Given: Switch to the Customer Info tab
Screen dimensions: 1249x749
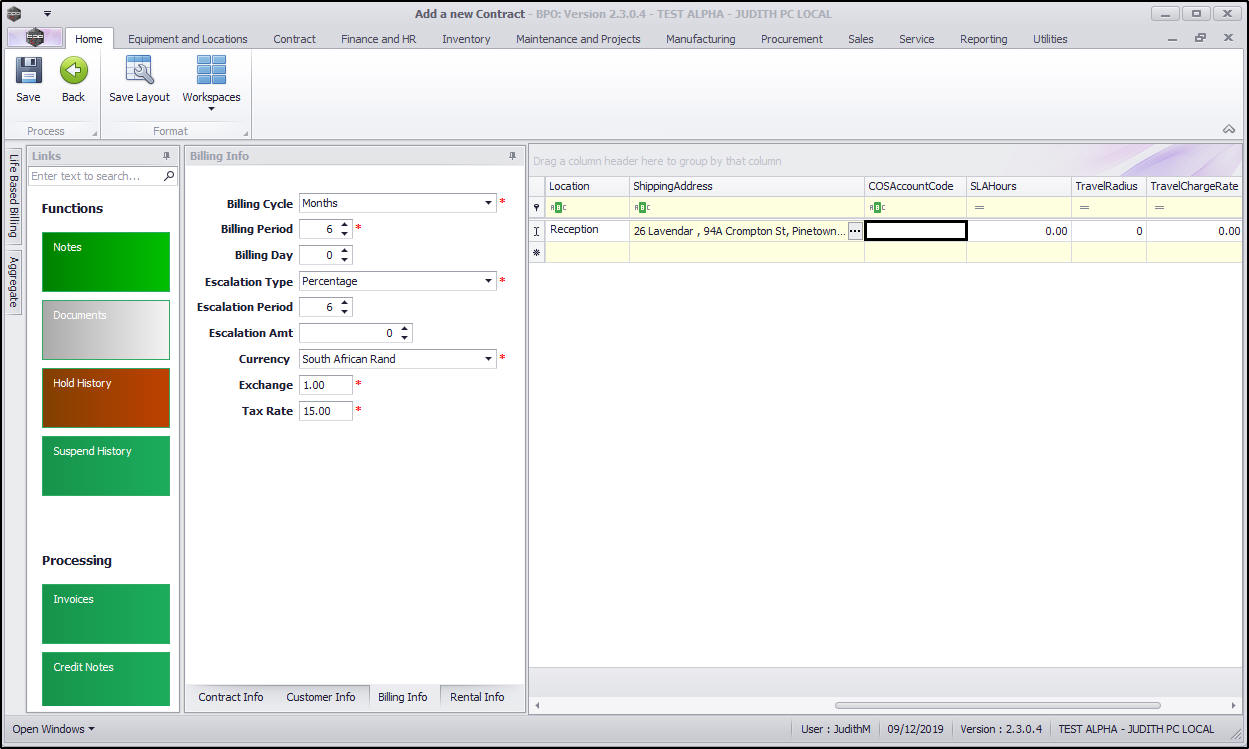Looking at the screenshot, I should [321, 697].
